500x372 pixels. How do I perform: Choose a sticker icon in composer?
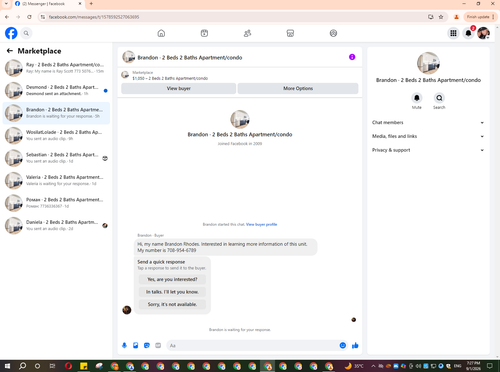147,345
